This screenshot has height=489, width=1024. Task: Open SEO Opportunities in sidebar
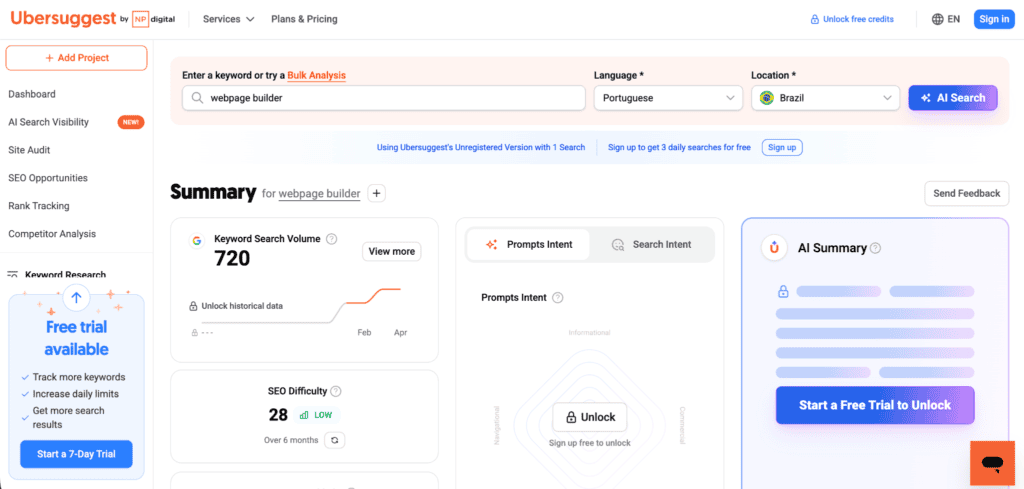tap(48, 178)
